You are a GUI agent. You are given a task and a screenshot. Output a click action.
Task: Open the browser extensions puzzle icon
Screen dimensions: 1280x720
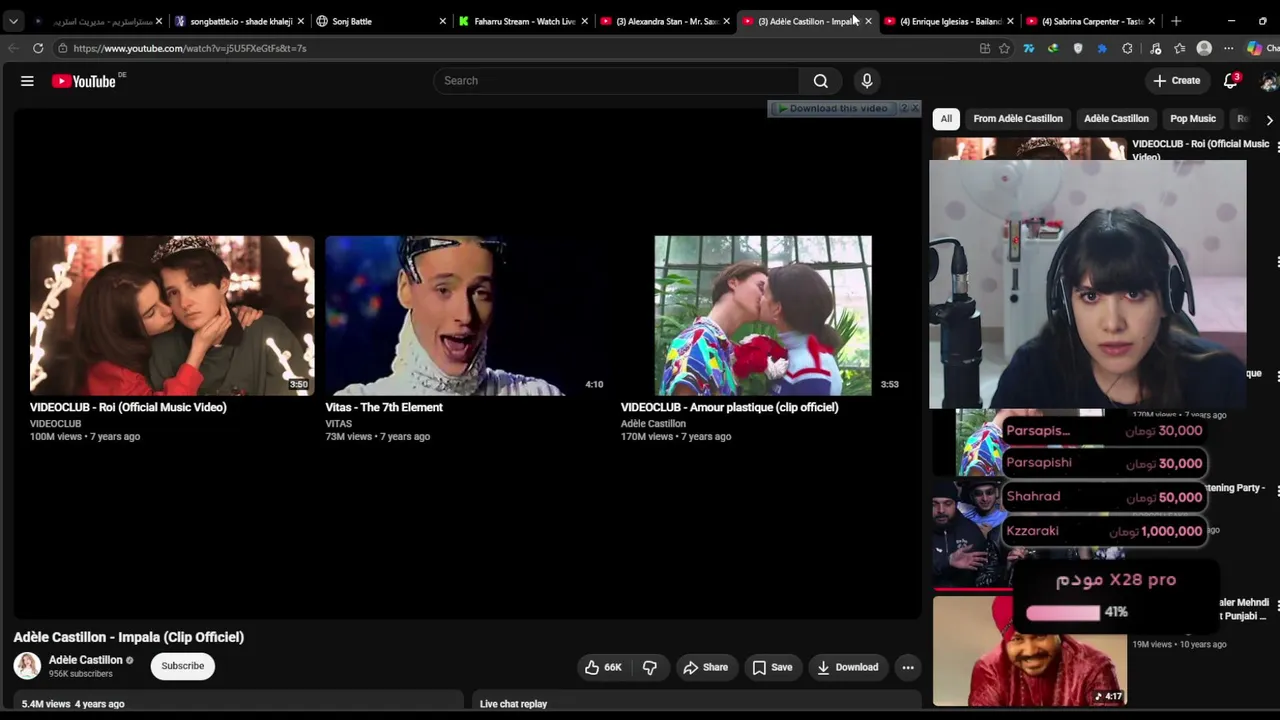point(1127,48)
